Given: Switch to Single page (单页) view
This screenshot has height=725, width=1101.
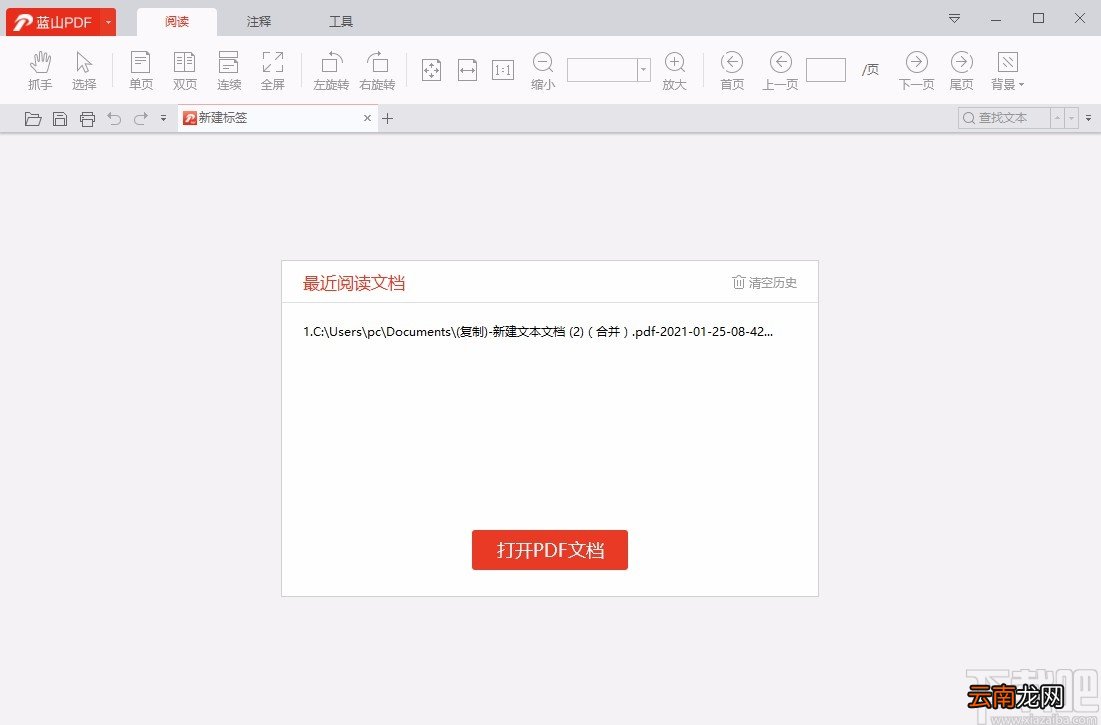Looking at the screenshot, I should click(x=141, y=70).
